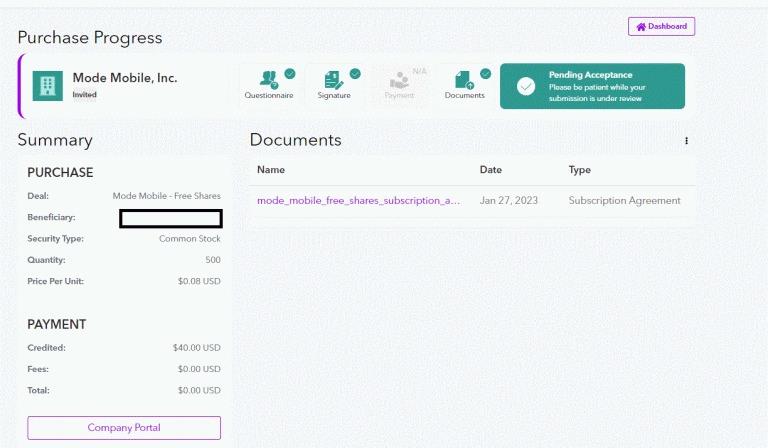The height and width of the screenshot is (448, 768).
Task: Select the Jan 27, 2023 date cell
Action: coord(508,200)
